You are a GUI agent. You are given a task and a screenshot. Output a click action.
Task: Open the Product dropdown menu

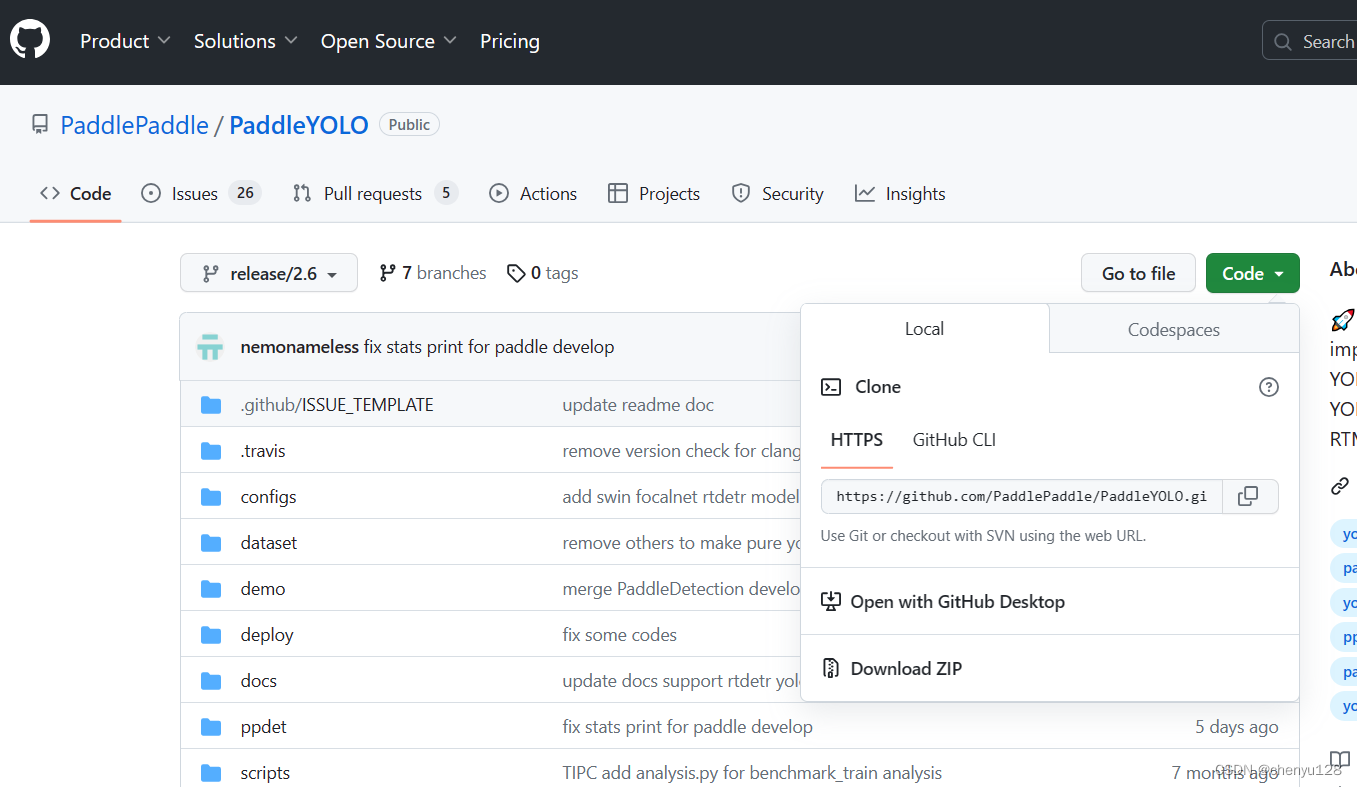[x=125, y=41]
